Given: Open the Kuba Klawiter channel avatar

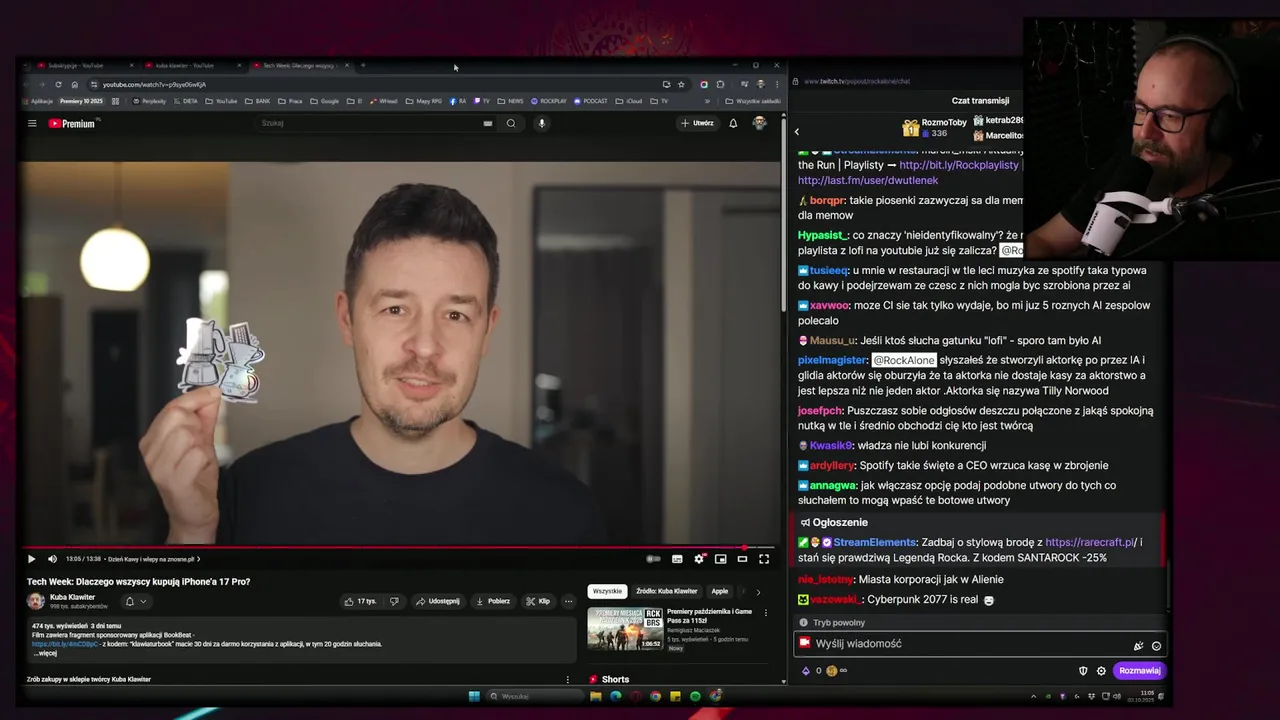Looking at the screenshot, I should coord(36,601).
